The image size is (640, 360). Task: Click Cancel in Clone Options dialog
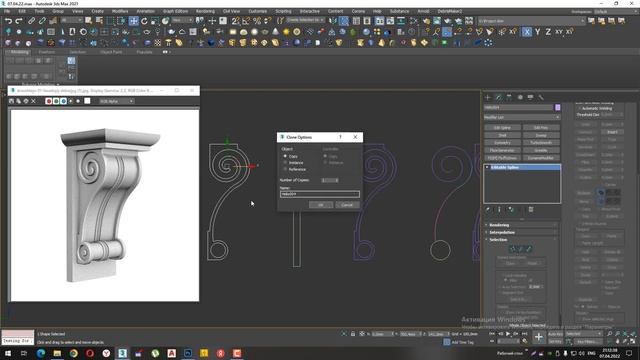pyautogui.click(x=347, y=205)
